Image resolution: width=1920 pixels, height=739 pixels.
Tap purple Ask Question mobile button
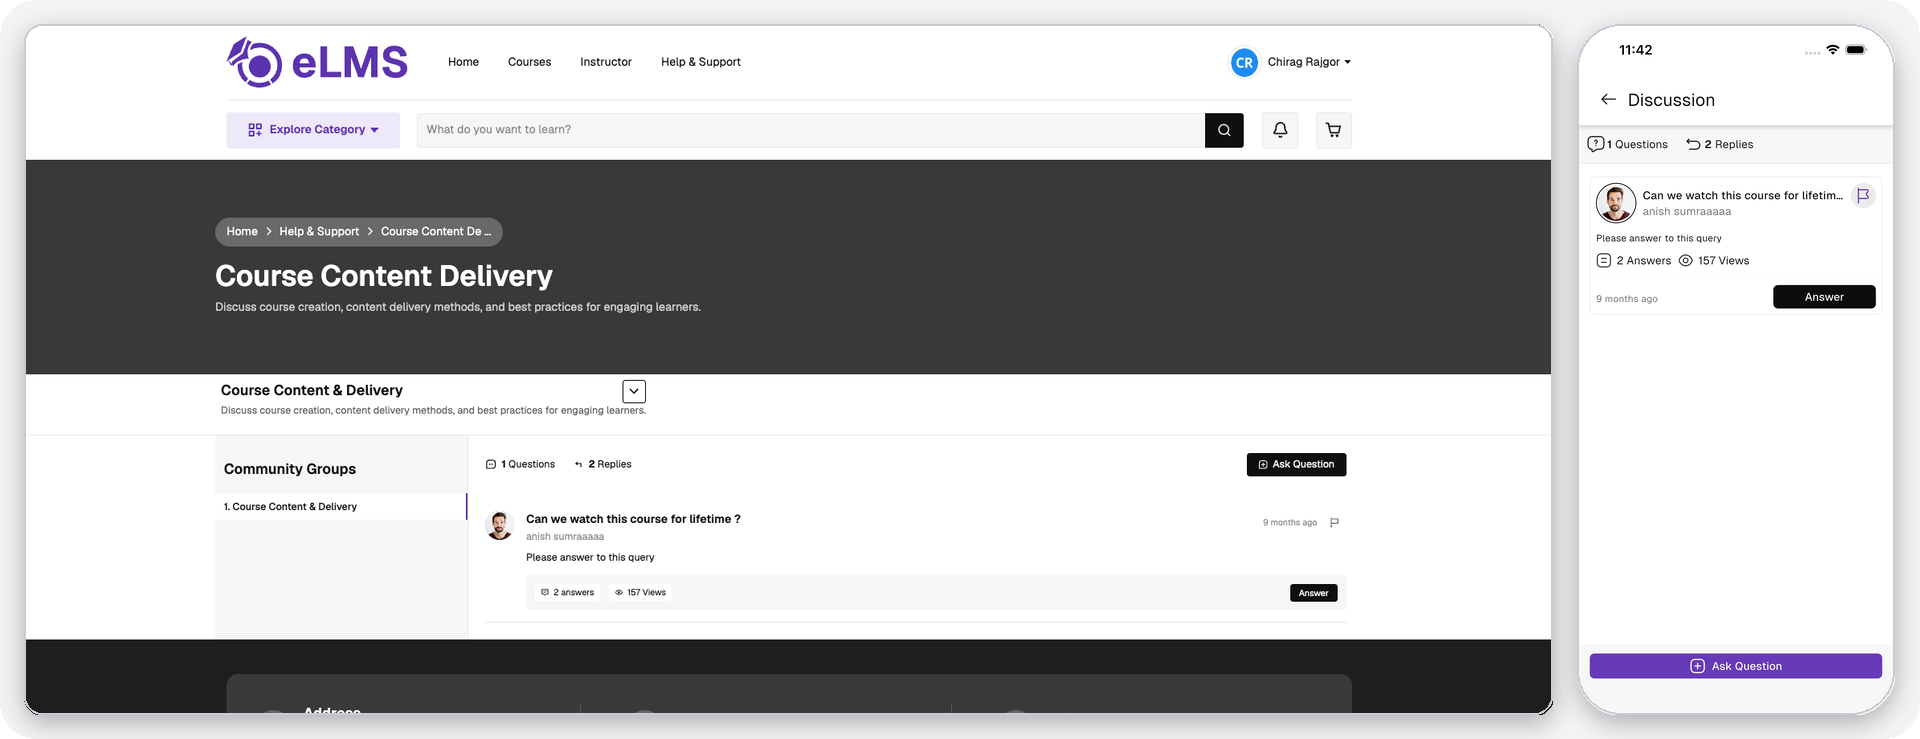[1735, 666]
